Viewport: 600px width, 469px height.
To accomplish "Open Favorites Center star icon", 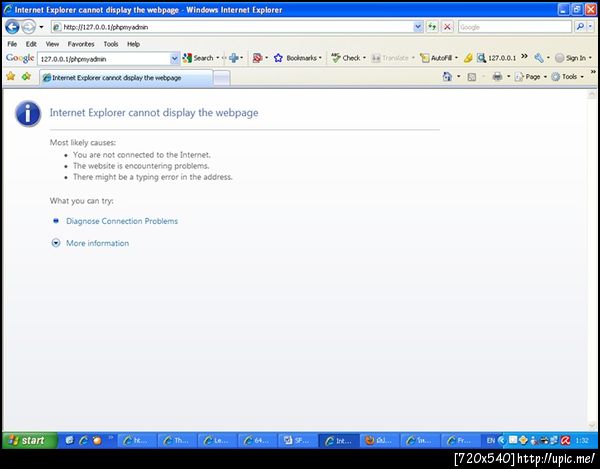I will point(11,76).
